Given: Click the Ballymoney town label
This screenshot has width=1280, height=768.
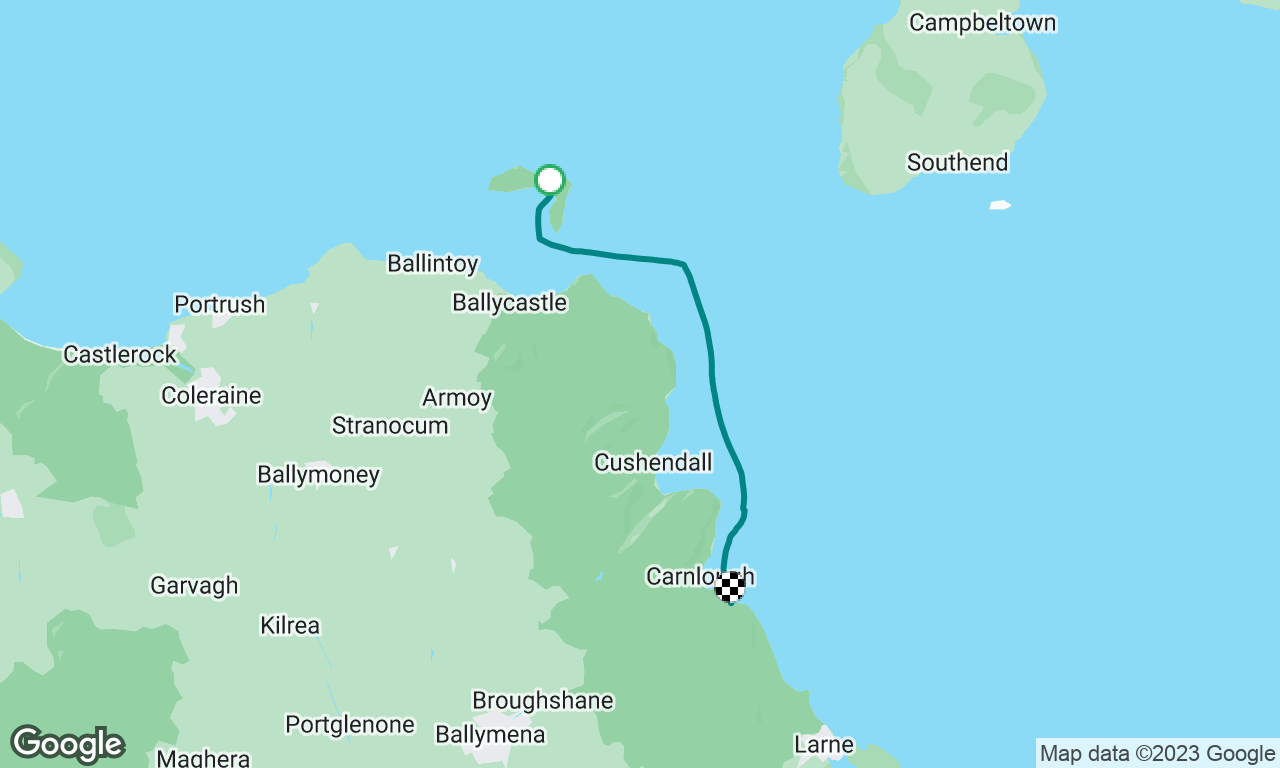Looking at the screenshot, I should tap(318, 475).
